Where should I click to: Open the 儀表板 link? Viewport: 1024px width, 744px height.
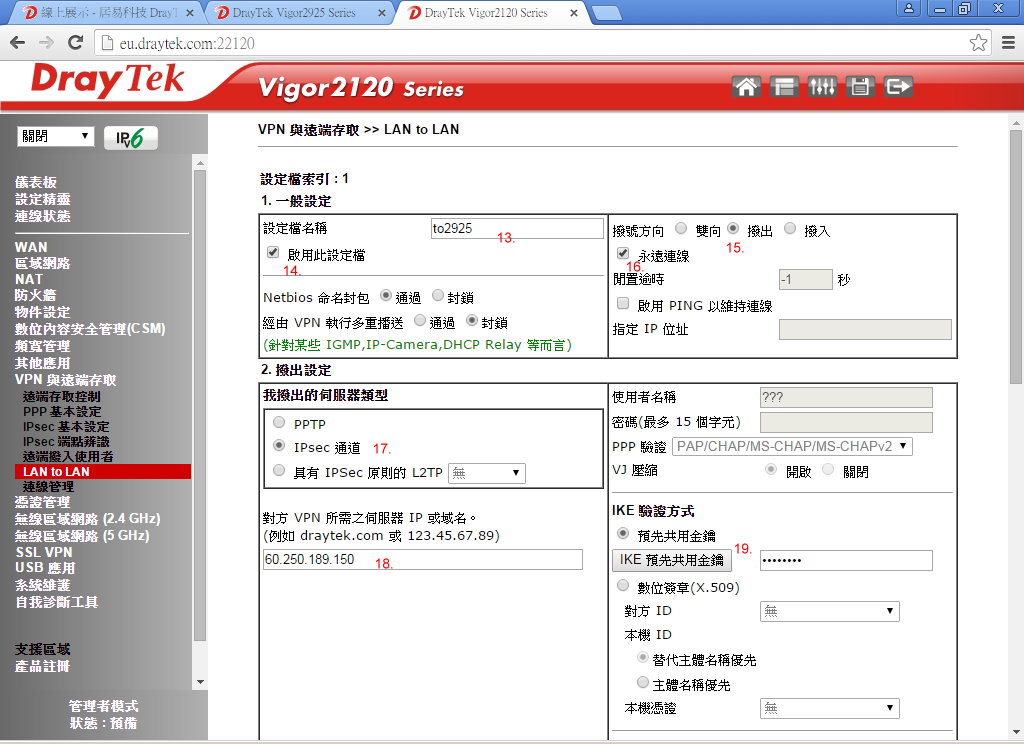[36, 182]
